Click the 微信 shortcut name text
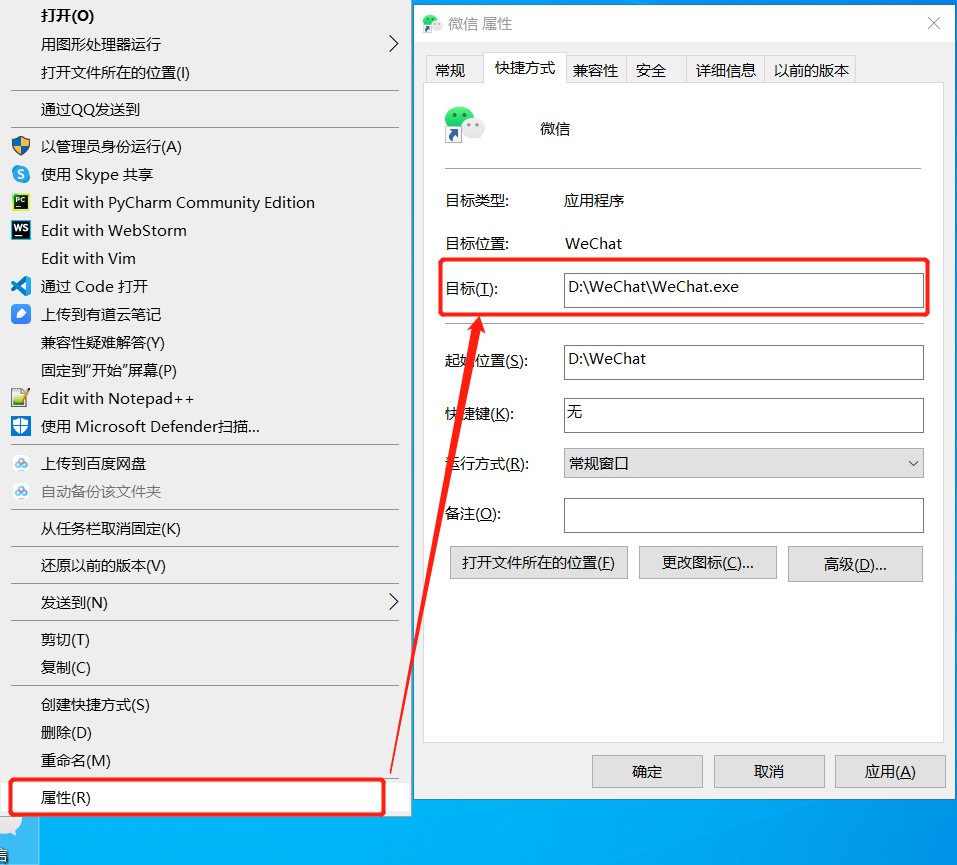Viewport: 957px width, 865px height. point(555,129)
